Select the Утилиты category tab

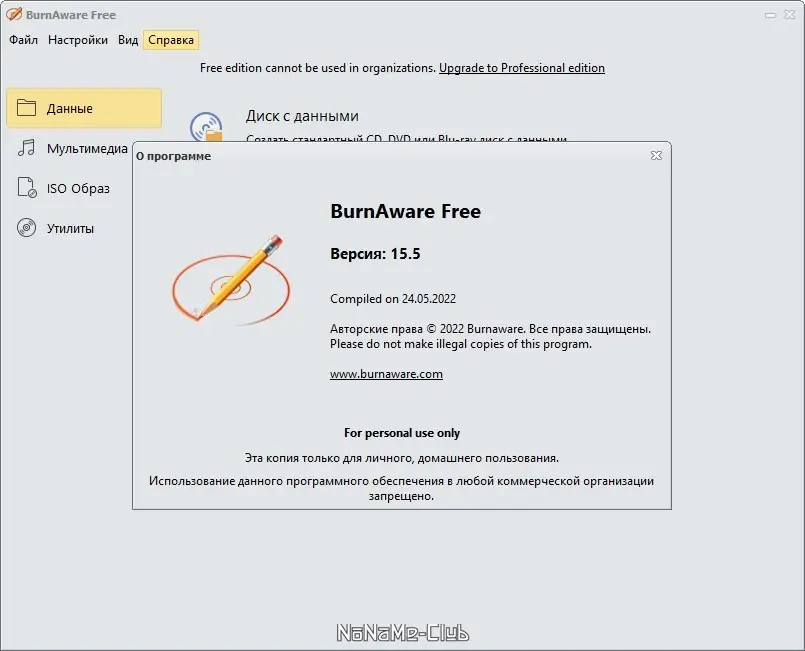pos(69,228)
